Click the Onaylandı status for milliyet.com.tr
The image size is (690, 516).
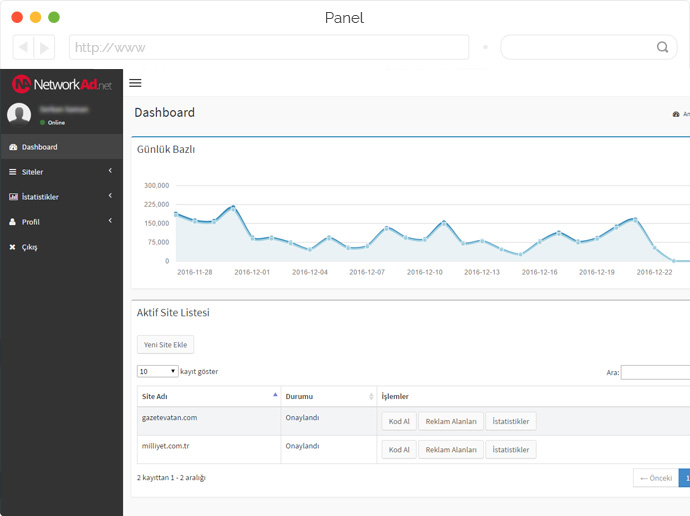(302, 446)
